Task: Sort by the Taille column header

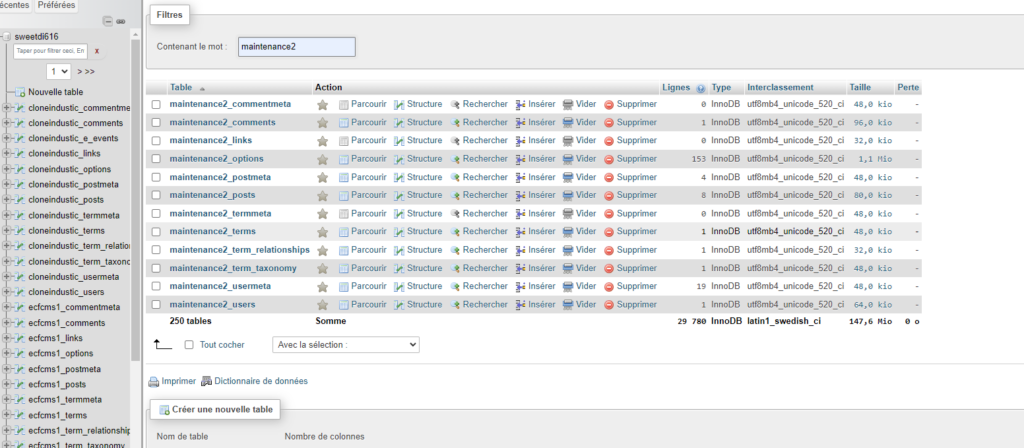Action: pos(860,88)
